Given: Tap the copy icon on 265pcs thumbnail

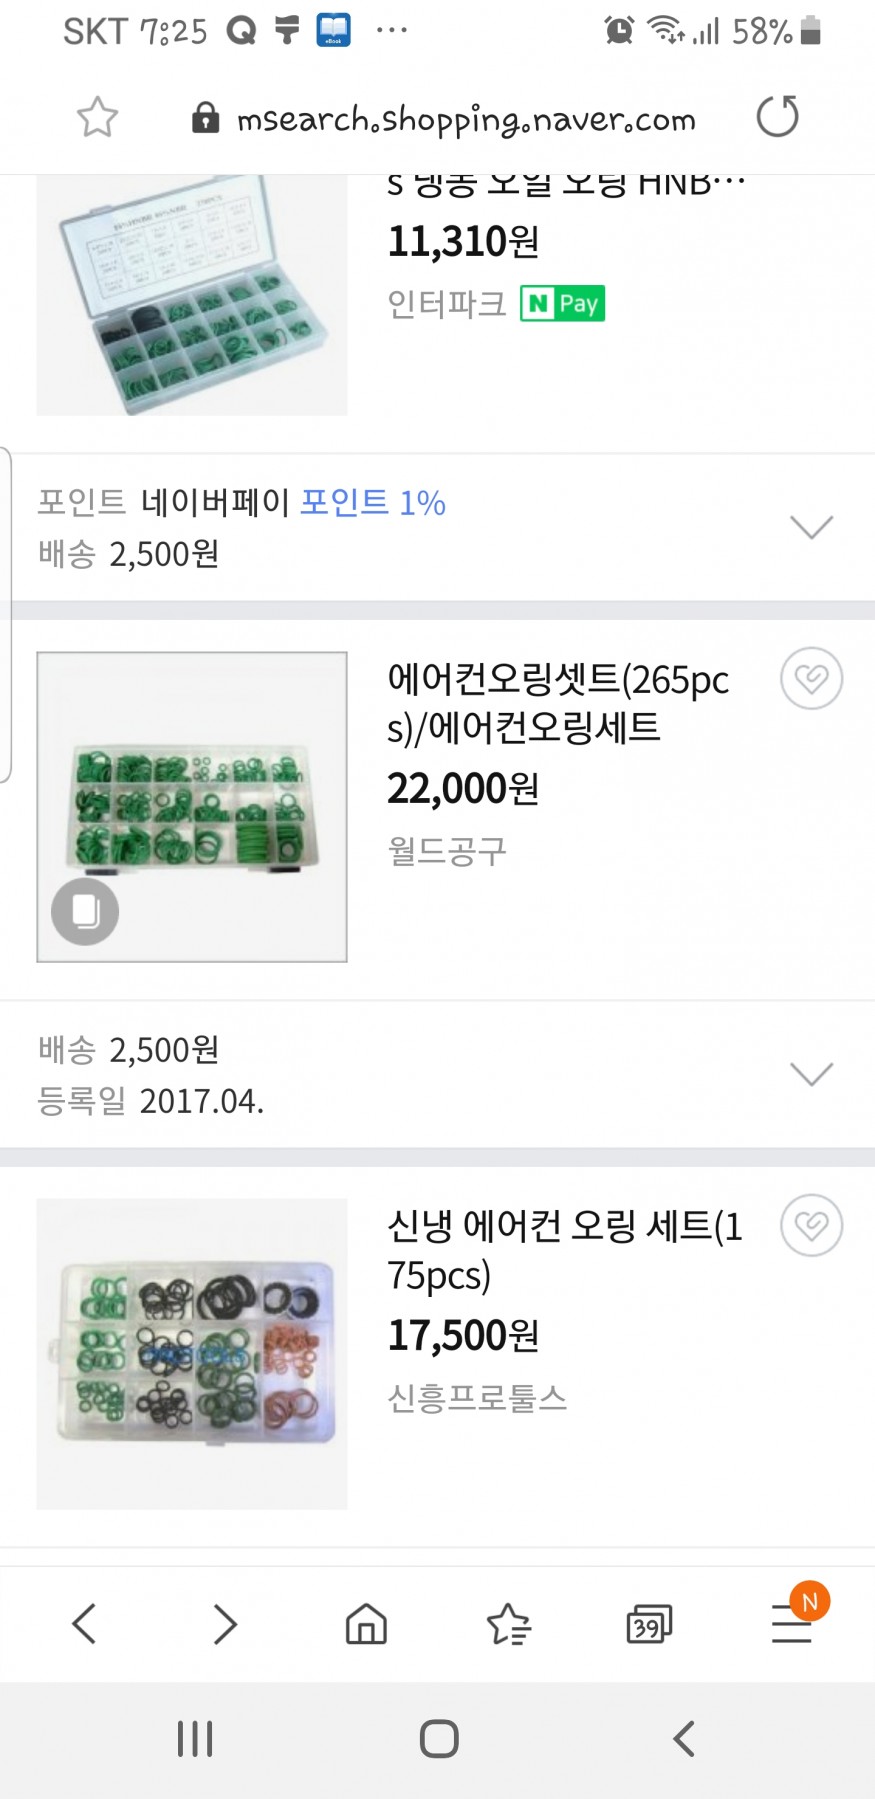Looking at the screenshot, I should (x=85, y=911).
